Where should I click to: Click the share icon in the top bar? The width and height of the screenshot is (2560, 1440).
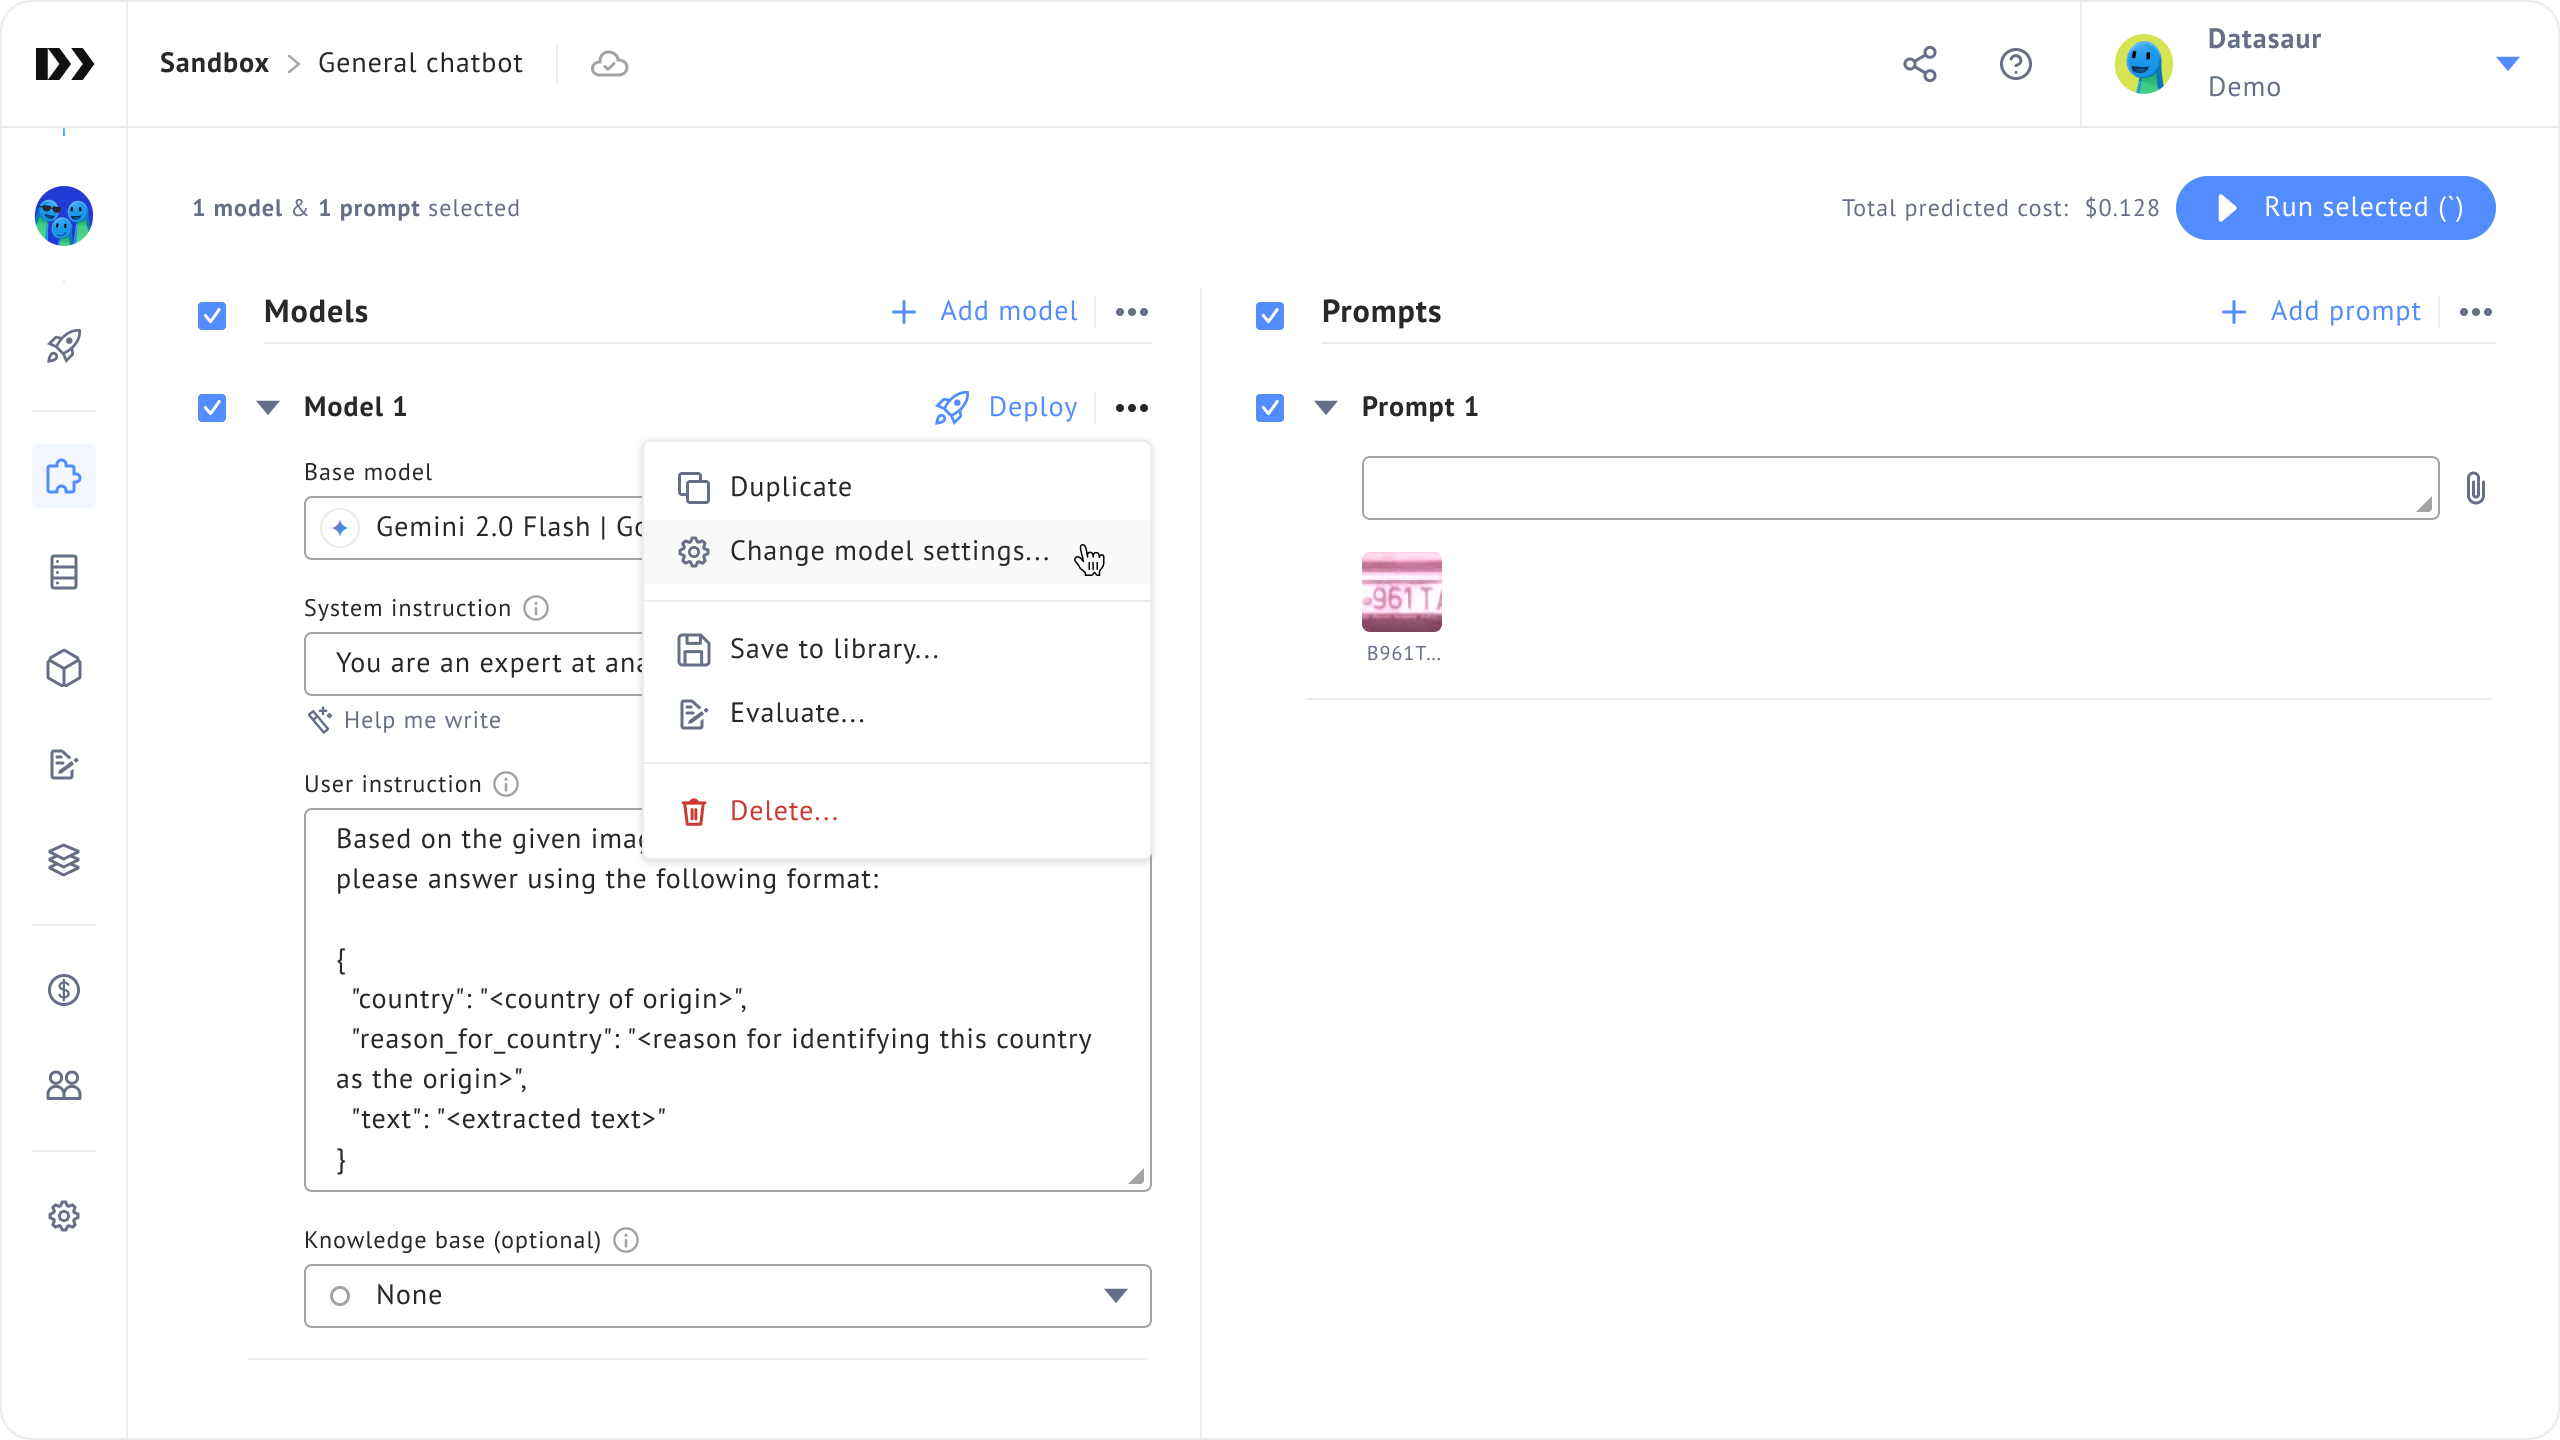(x=1919, y=64)
